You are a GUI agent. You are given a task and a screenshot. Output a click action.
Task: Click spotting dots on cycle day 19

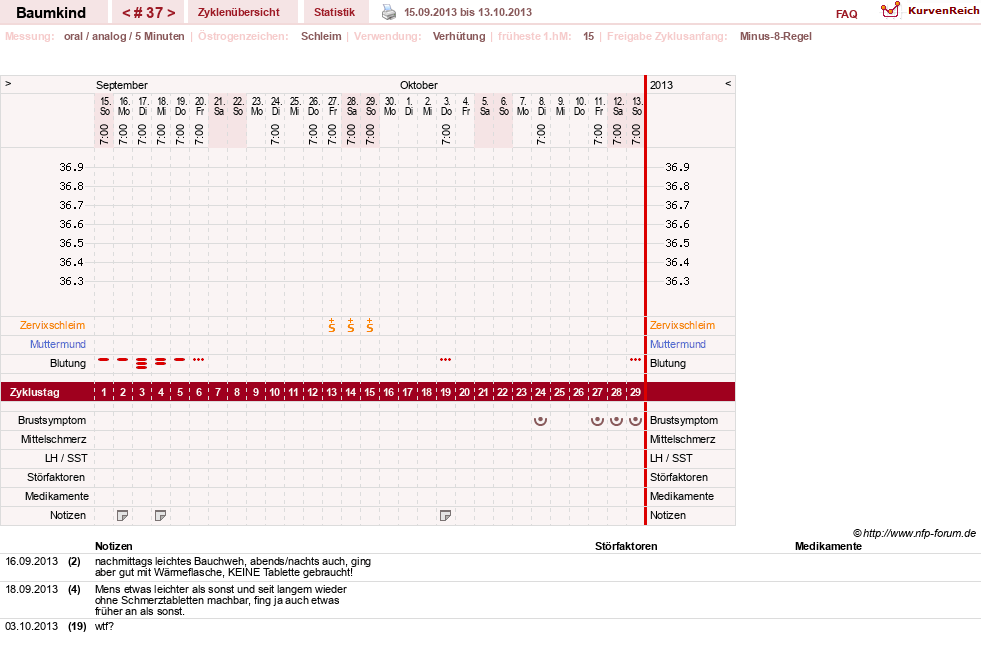pyautogui.click(x=445, y=360)
